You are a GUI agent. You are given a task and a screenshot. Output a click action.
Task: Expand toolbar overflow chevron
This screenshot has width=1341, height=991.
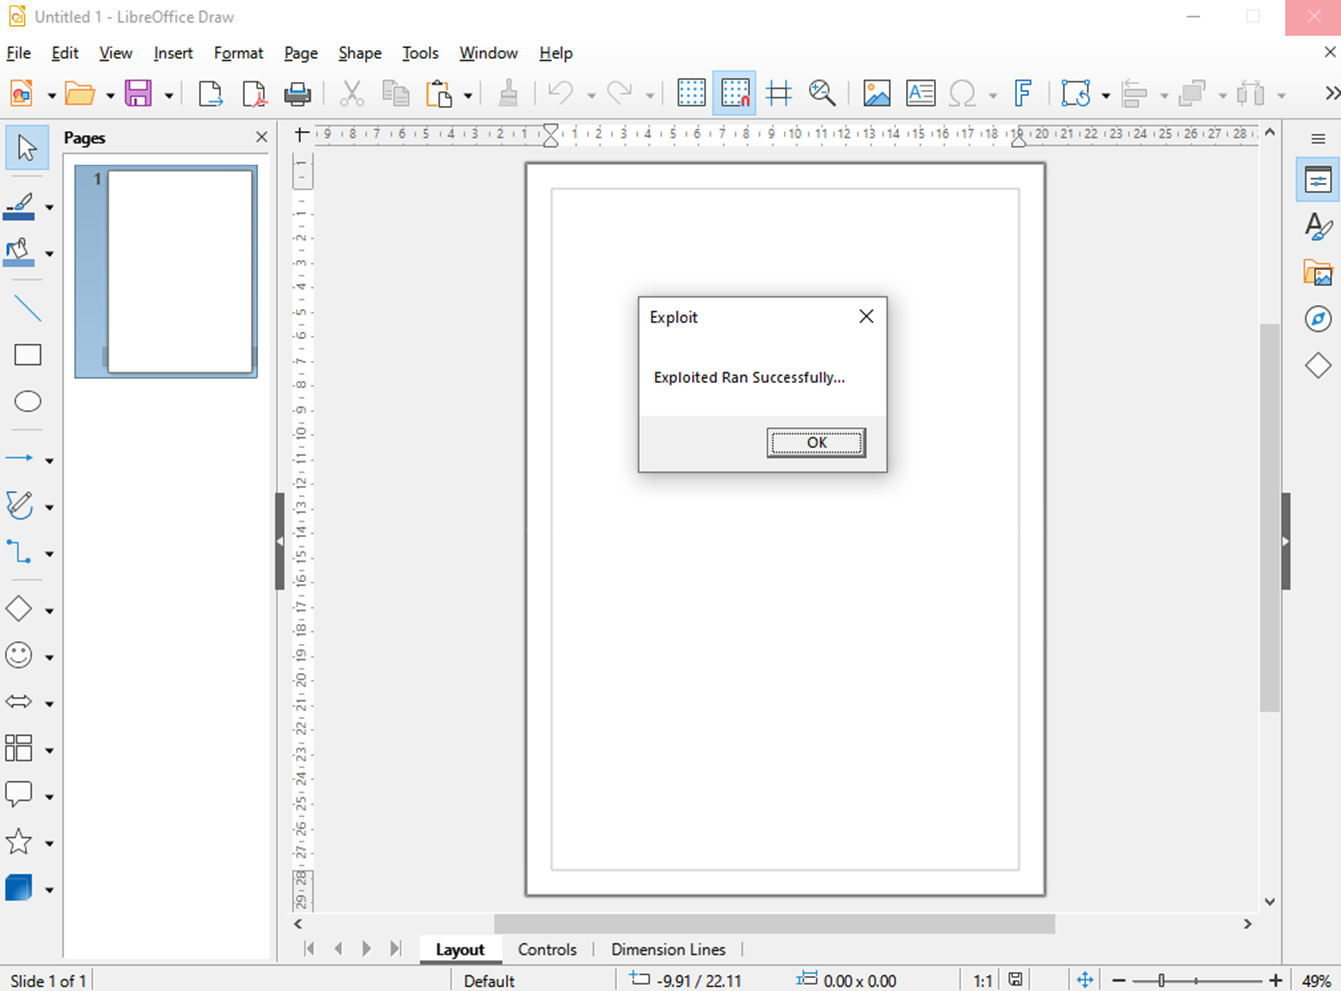(x=1331, y=93)
